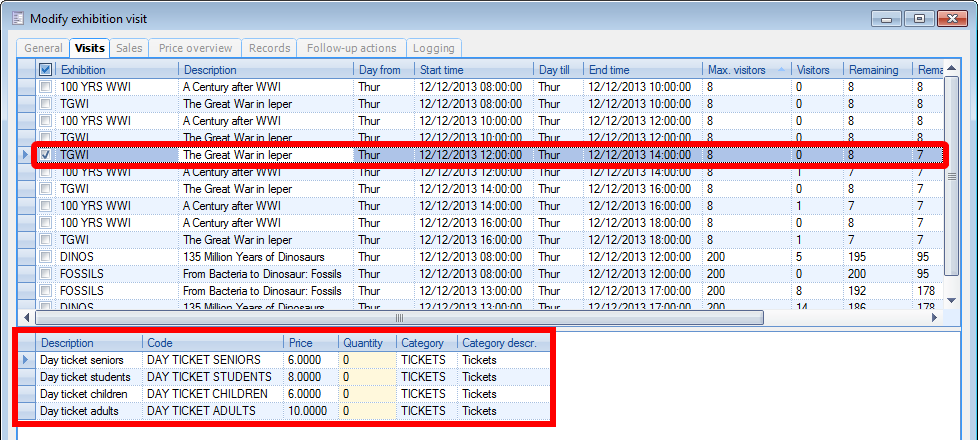The width and height of the screenshot is (978, 440).
Task: Sort ticket list by Price header
Action: click(308, 343)
